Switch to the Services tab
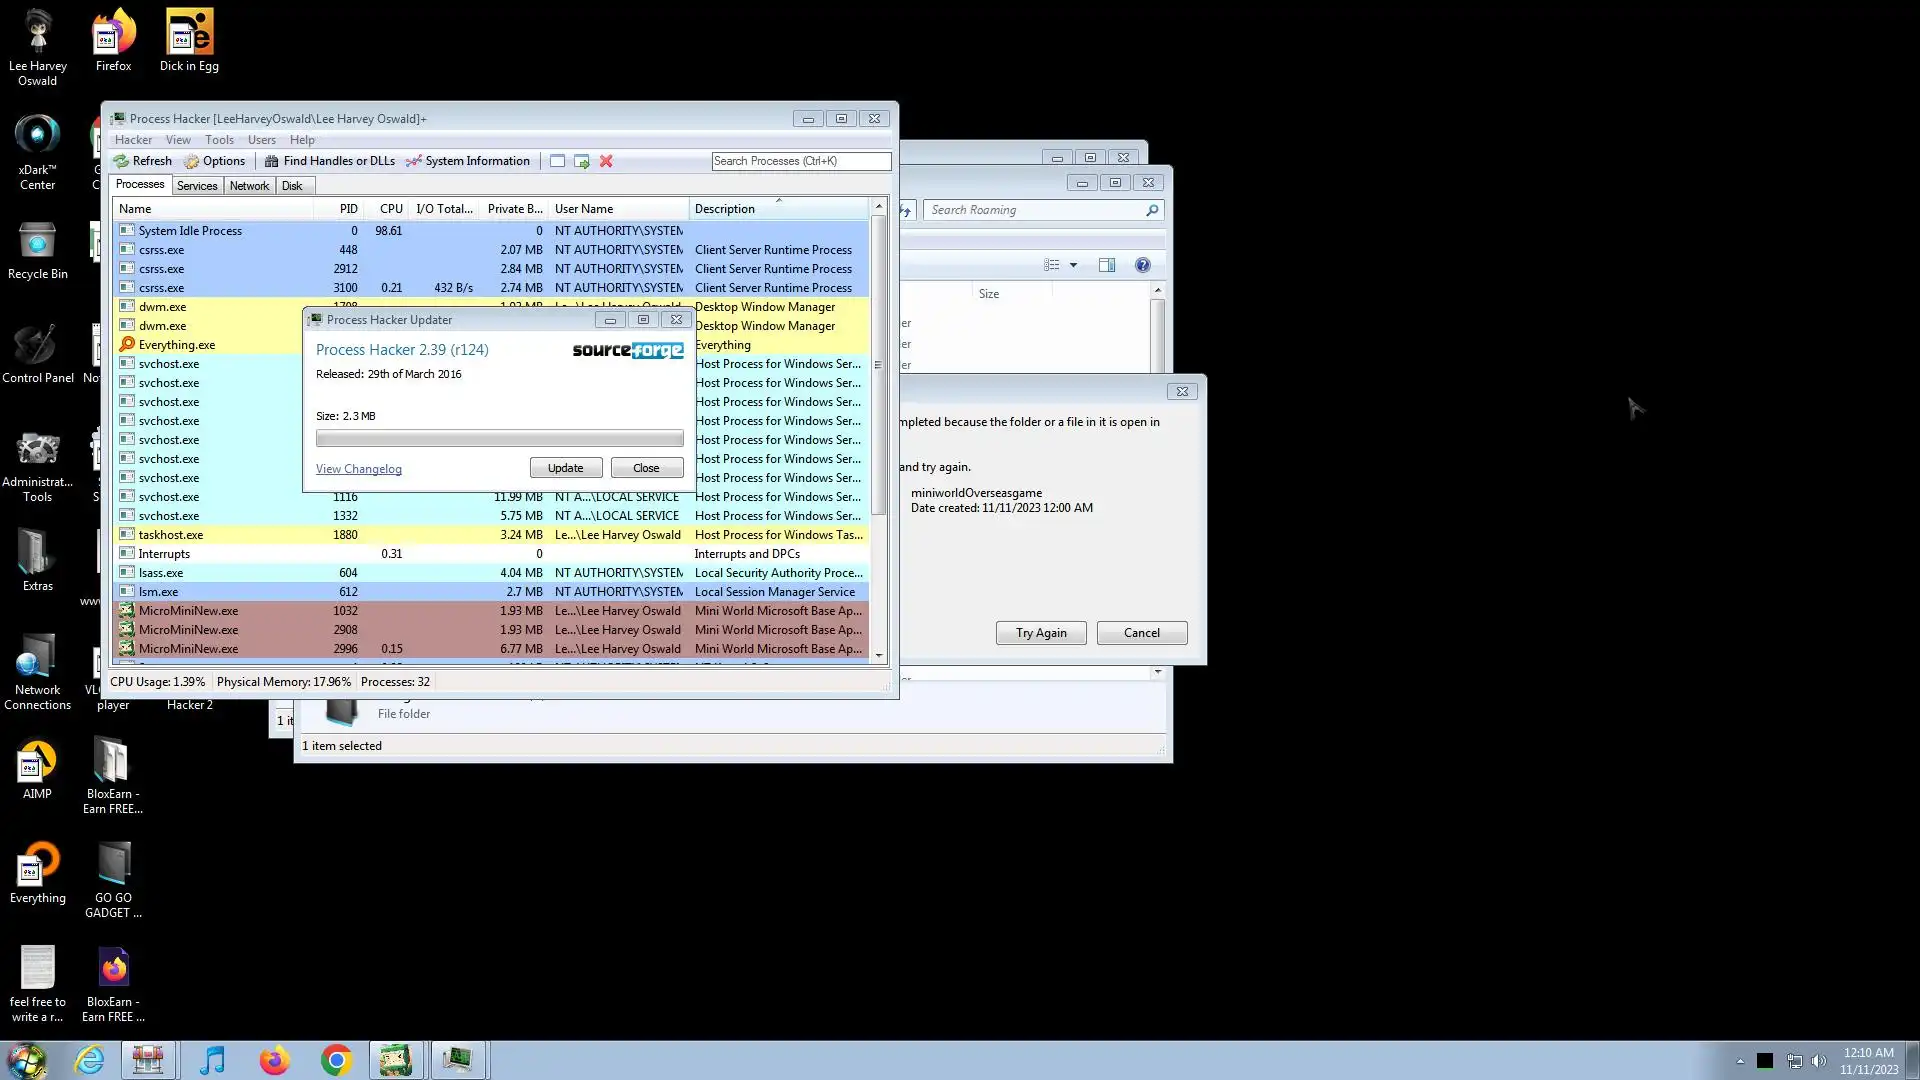The width and height of the screenshot is (1920, 1080). tap(197, 185)
